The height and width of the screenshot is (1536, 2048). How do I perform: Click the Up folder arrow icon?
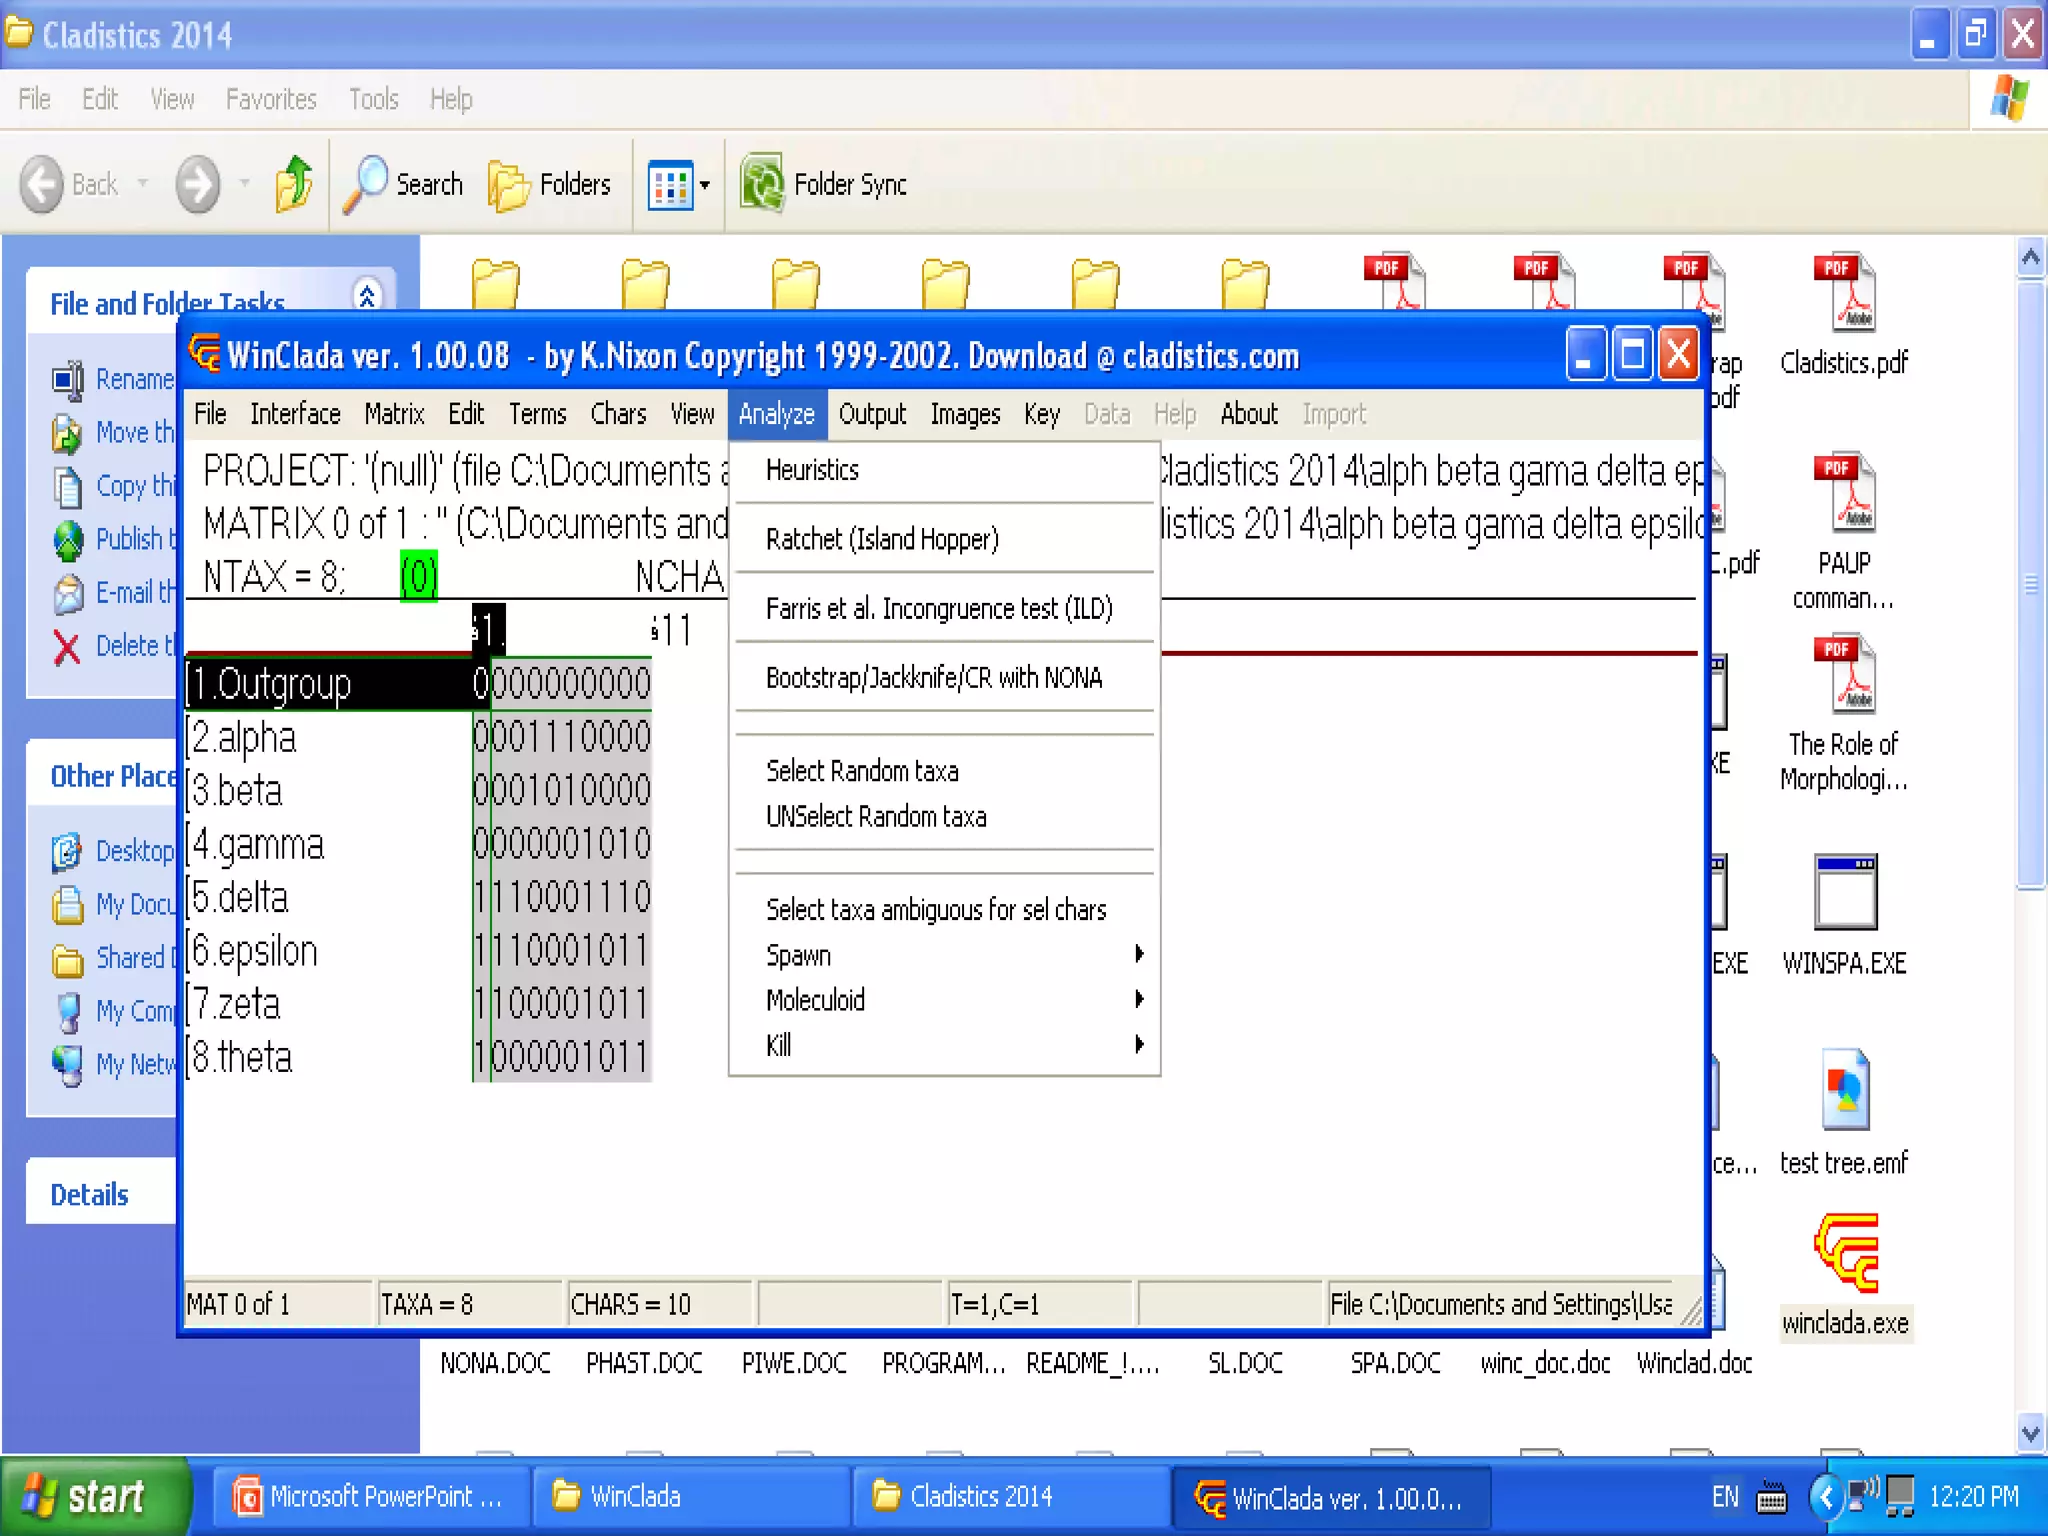(x=293, y=184)
